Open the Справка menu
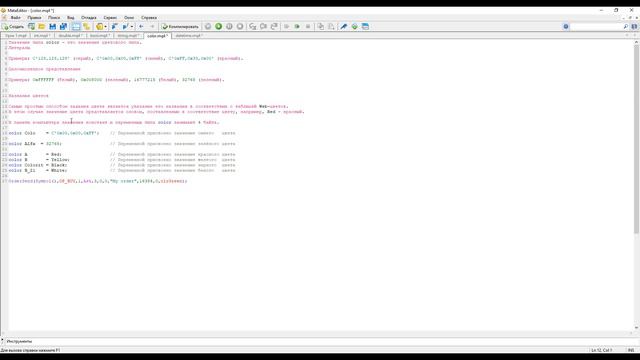 (149, 18)
